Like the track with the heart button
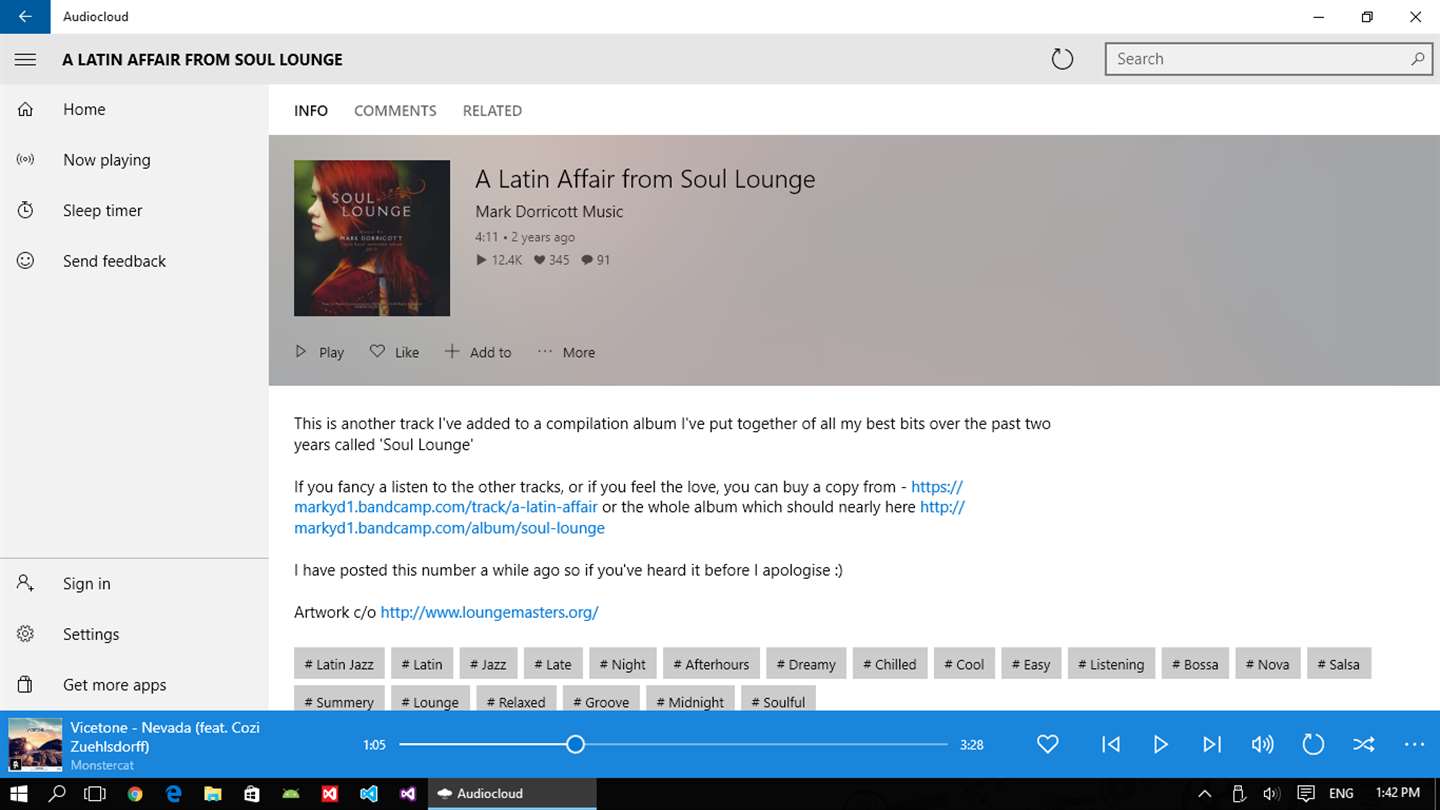This screenshot has width=1440, height=810. [x=394, y=352]
